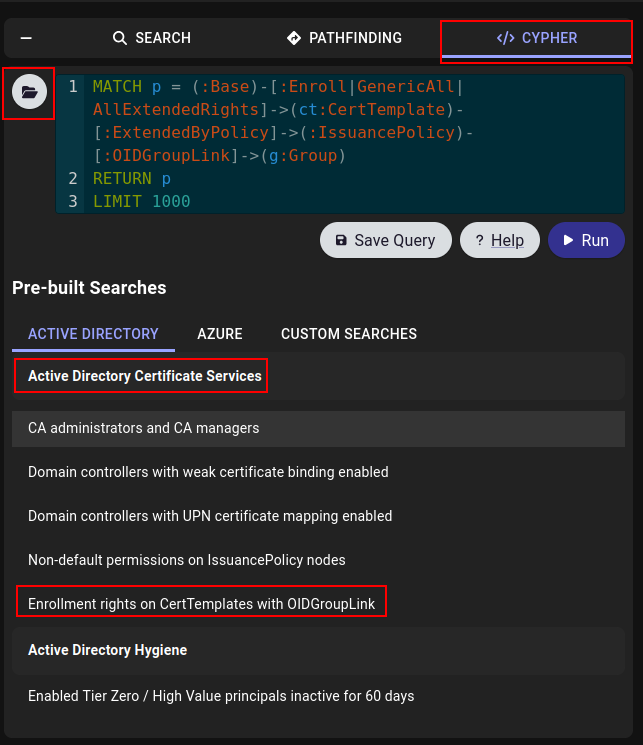Click inside the Cypher query editor
The height and width of the screenshot is (745, 643).
pos(340,145)
